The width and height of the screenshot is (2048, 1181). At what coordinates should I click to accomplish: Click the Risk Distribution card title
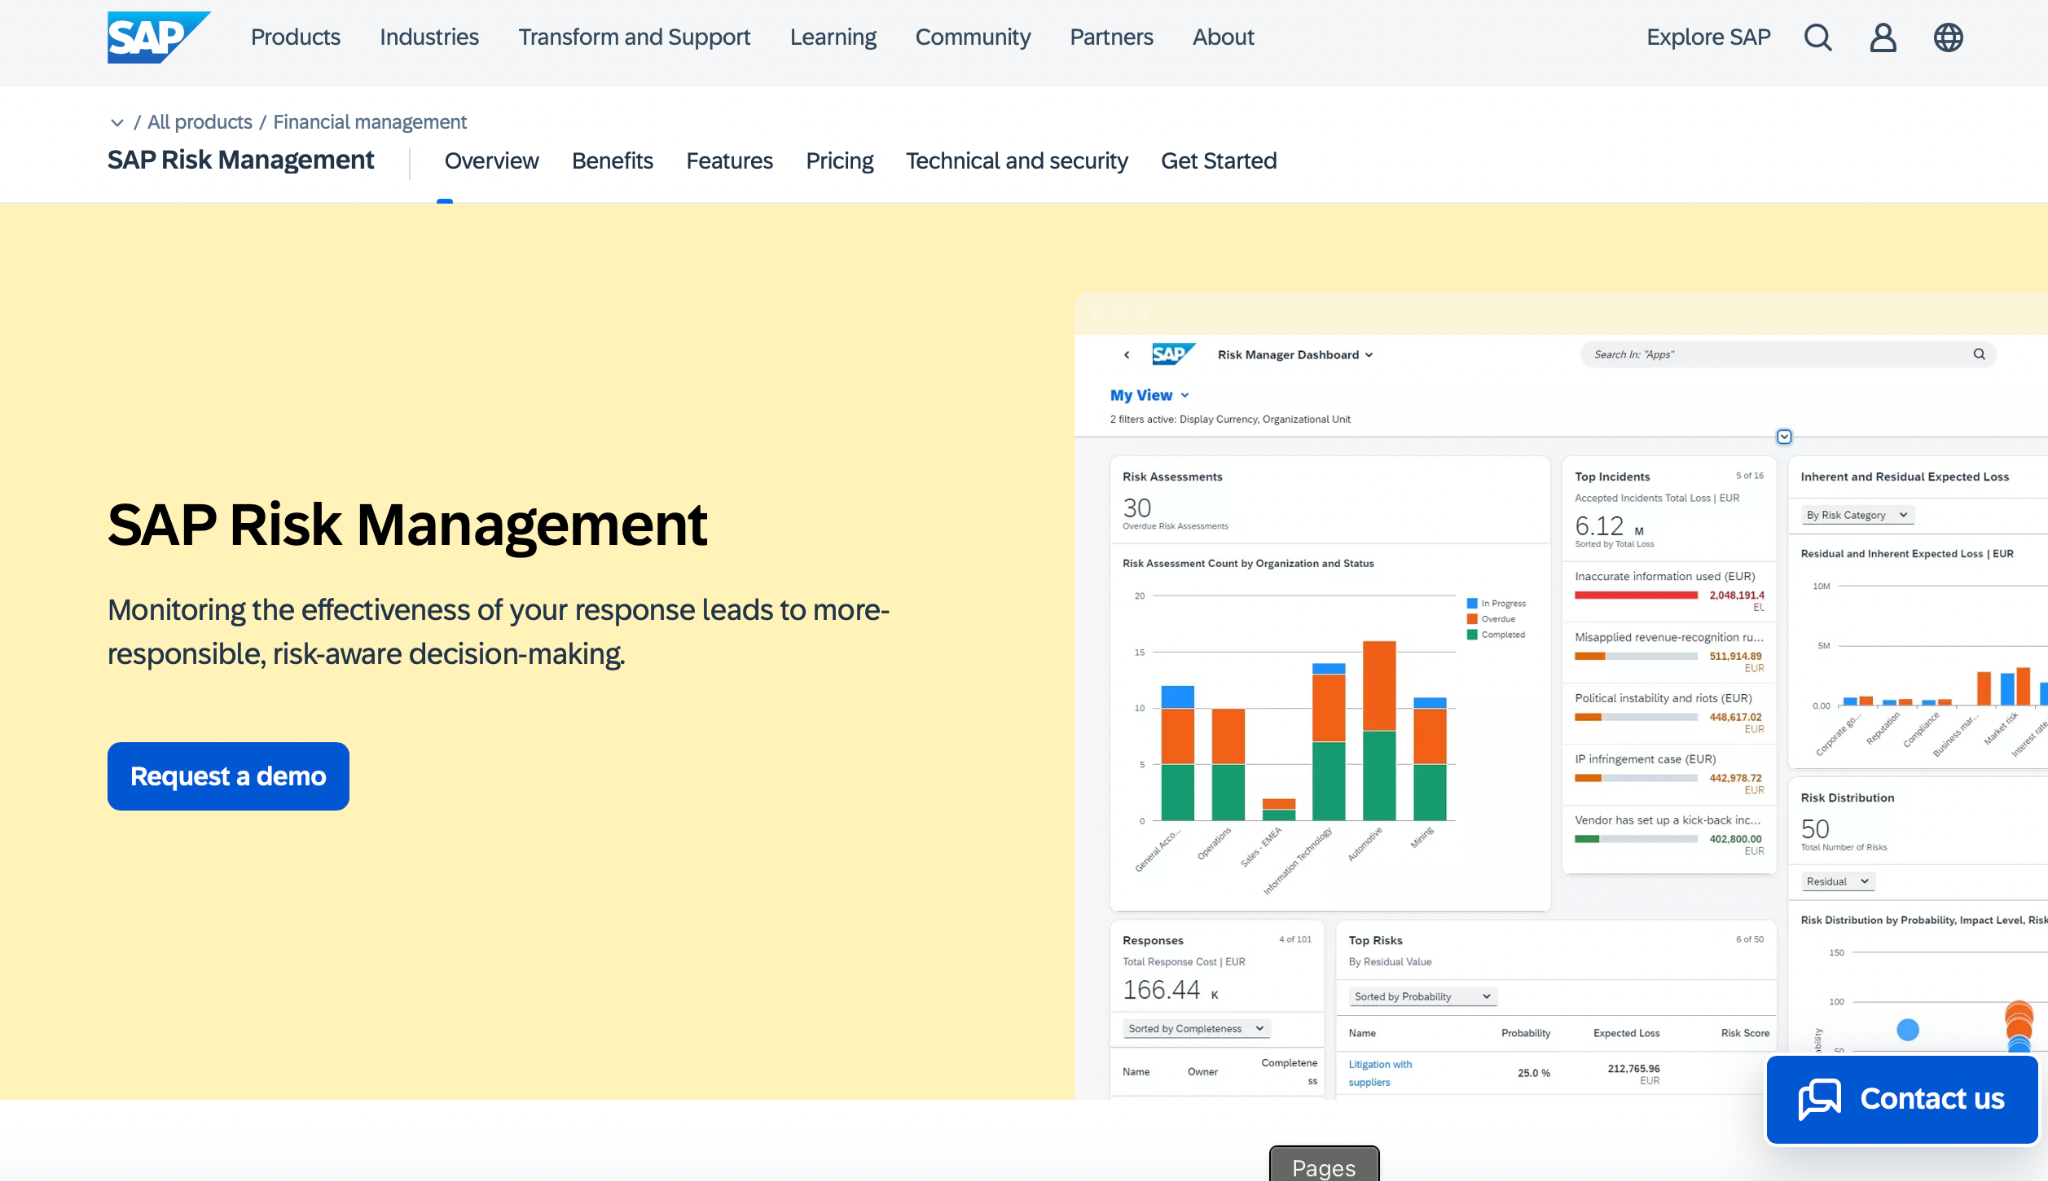1847,798
